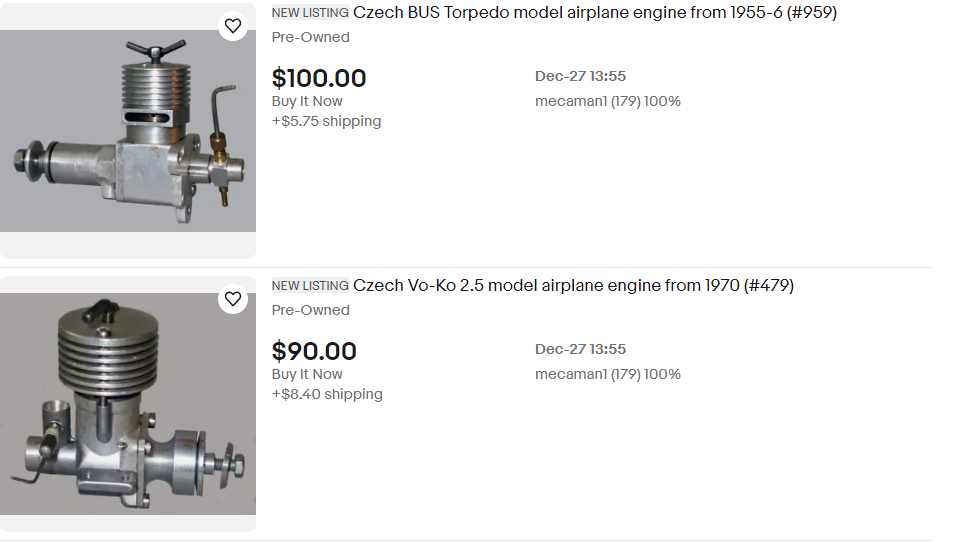The height and width of the screenshot is (543, 963).
Task: Click the $100.00 price
Action: coord(319,78)
